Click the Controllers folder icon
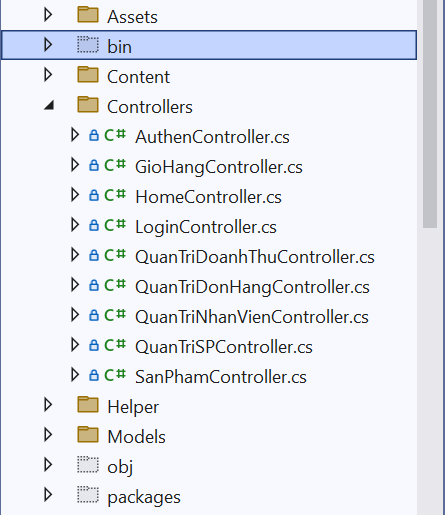445x515 pixels. pyautogui.click(x=88, y=105)
